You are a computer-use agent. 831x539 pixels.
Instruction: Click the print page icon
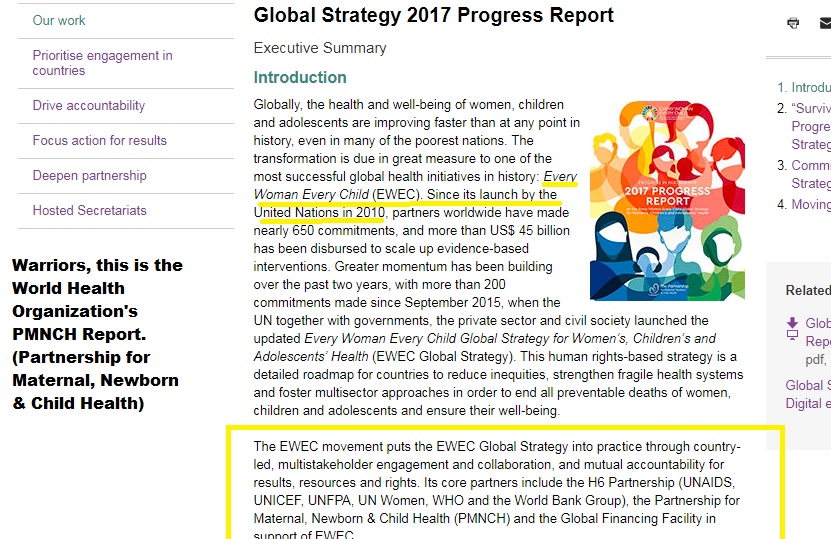pyautogui.click(x=793, y=23)
